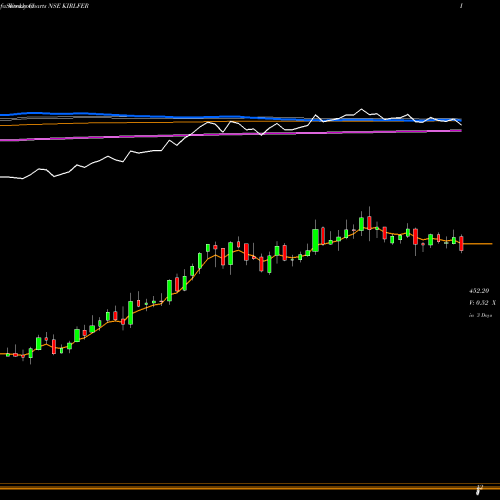The image size is (500, 500).
Task: Click the "in 3 Days" label
Action: [480, 315]
